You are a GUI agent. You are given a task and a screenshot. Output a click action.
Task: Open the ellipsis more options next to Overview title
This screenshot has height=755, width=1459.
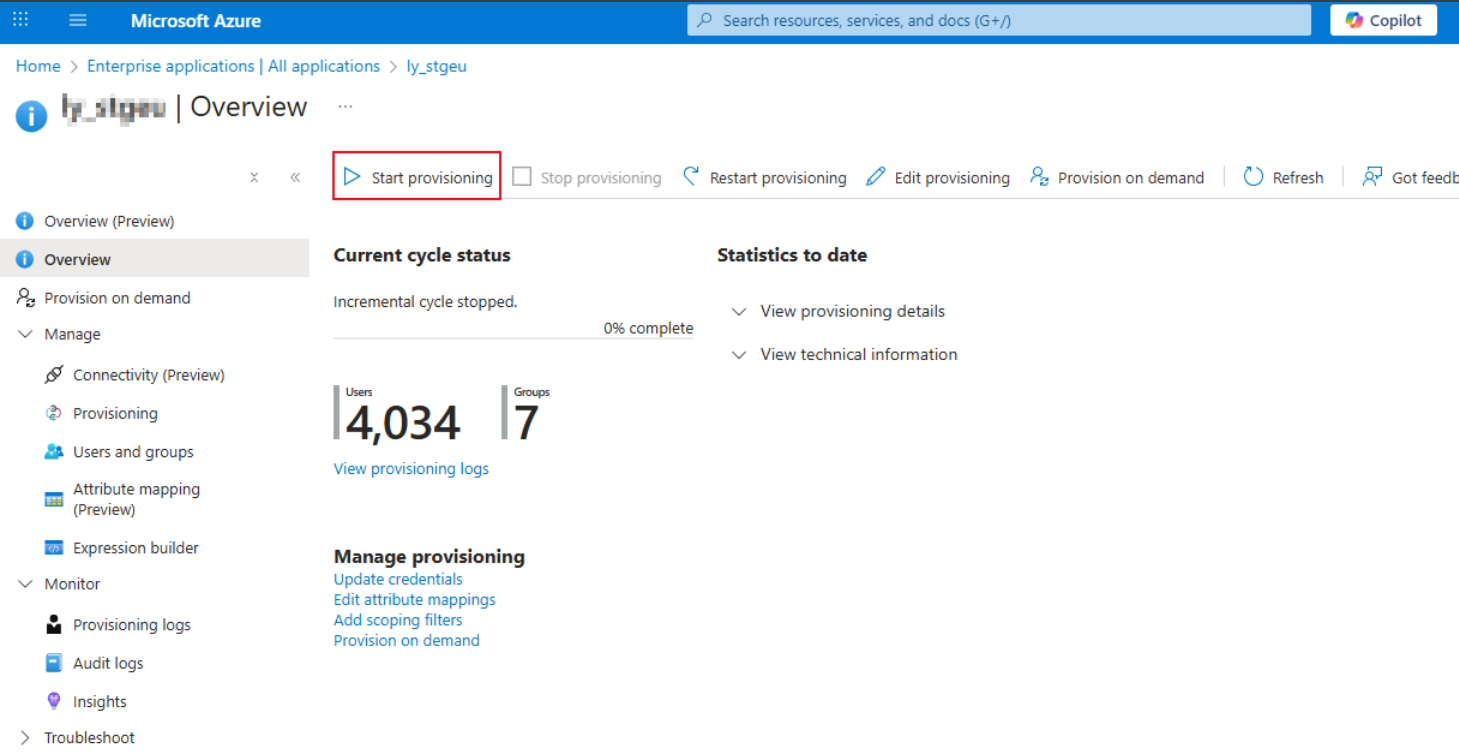[345, 106]
